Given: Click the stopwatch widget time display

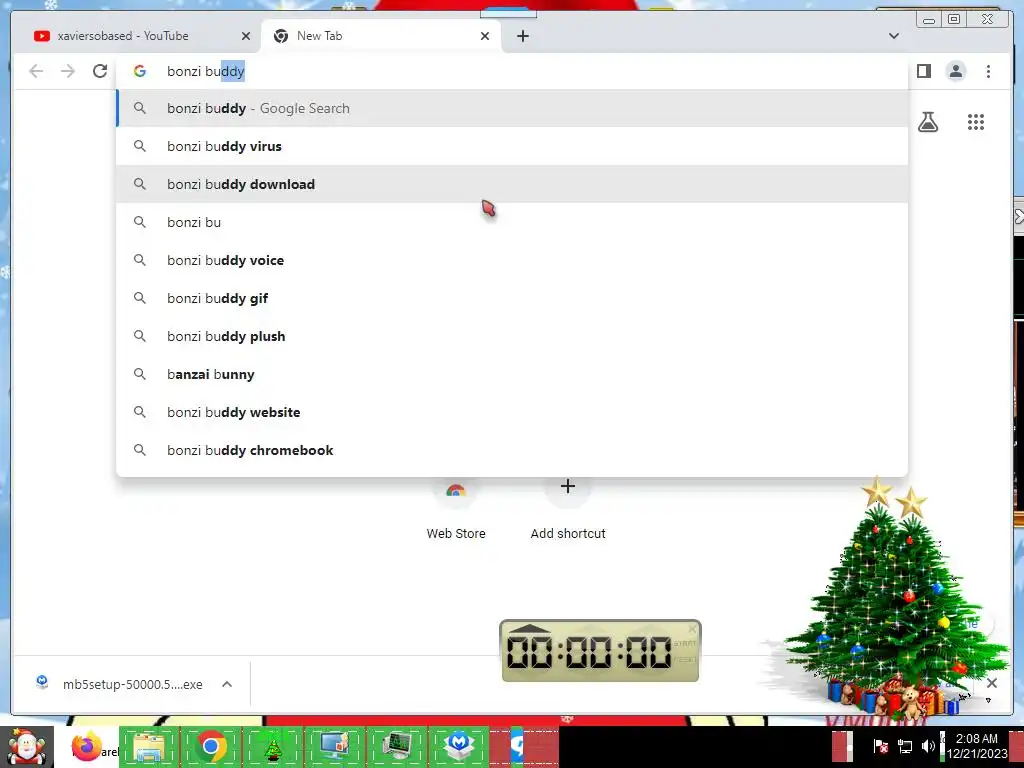Looking at the screenshot, I should (x=588, y=652).
